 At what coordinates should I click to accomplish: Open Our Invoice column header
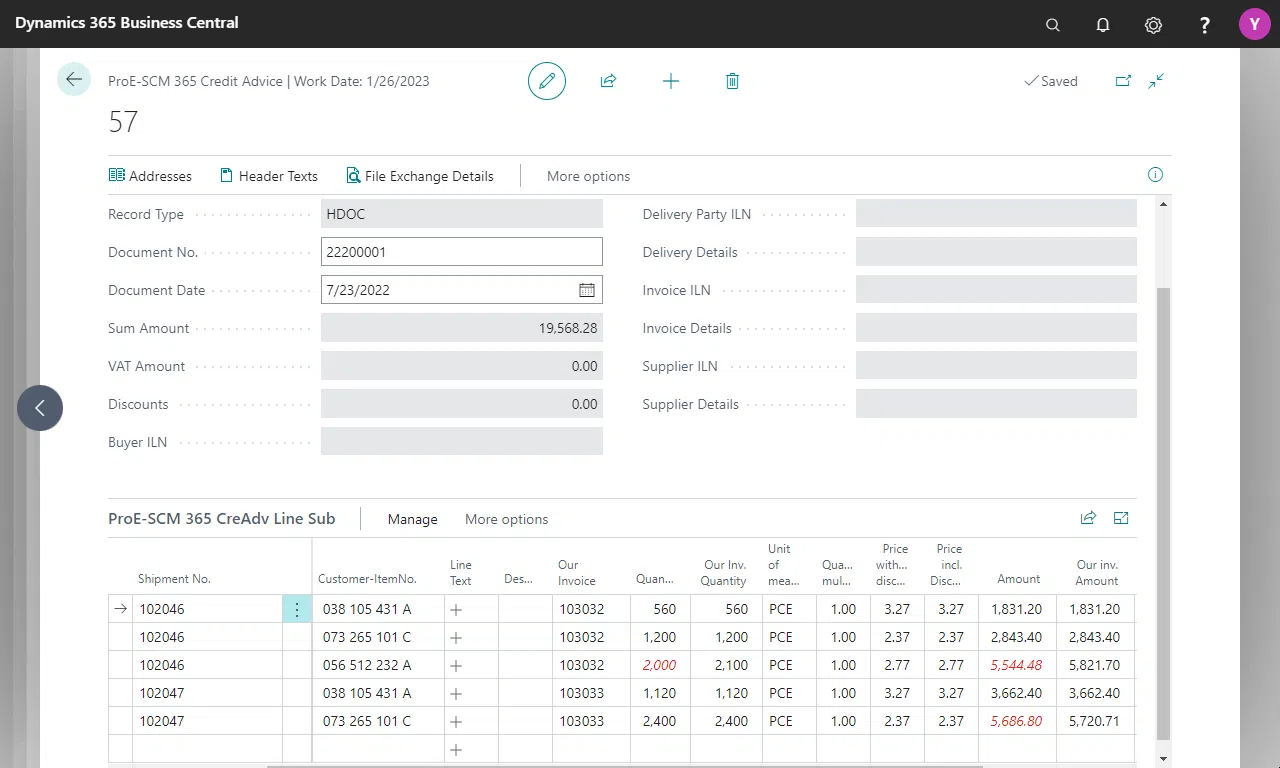point(577,572)
